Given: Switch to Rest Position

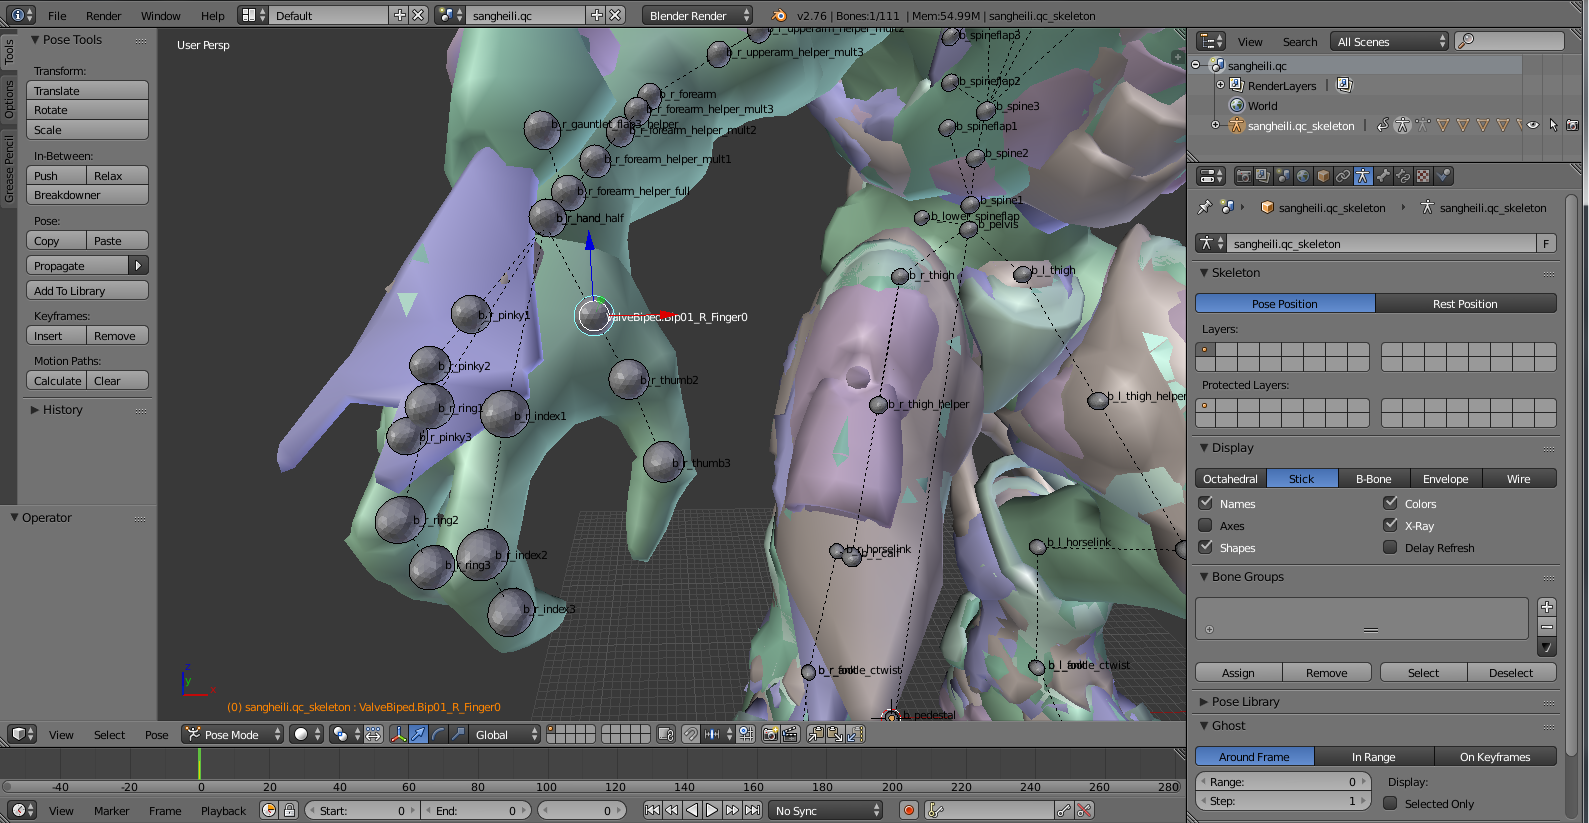Looking at the screenshot, I should [1465, 303].
